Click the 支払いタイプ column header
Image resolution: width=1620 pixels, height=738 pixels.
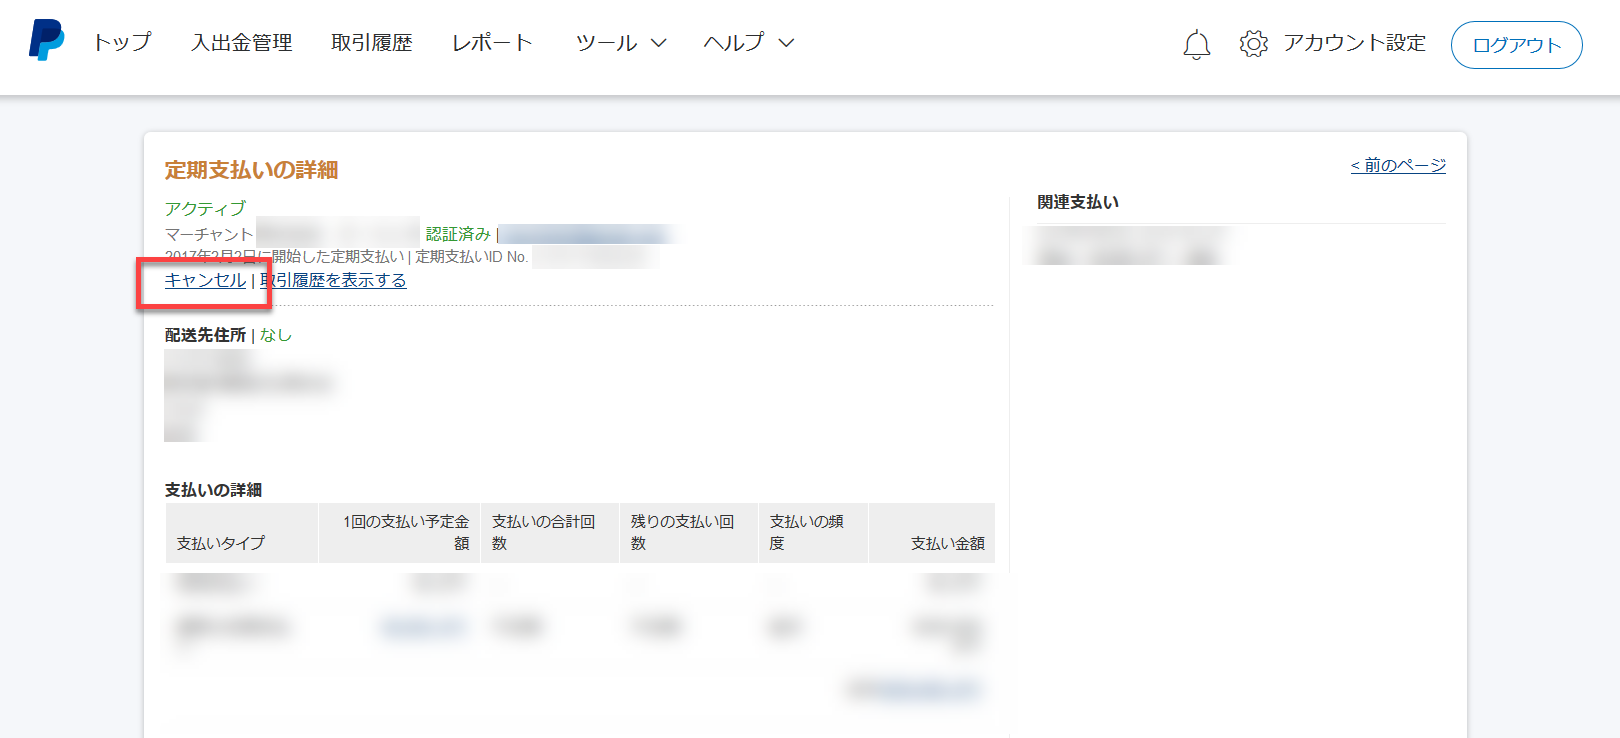(221, 543)
